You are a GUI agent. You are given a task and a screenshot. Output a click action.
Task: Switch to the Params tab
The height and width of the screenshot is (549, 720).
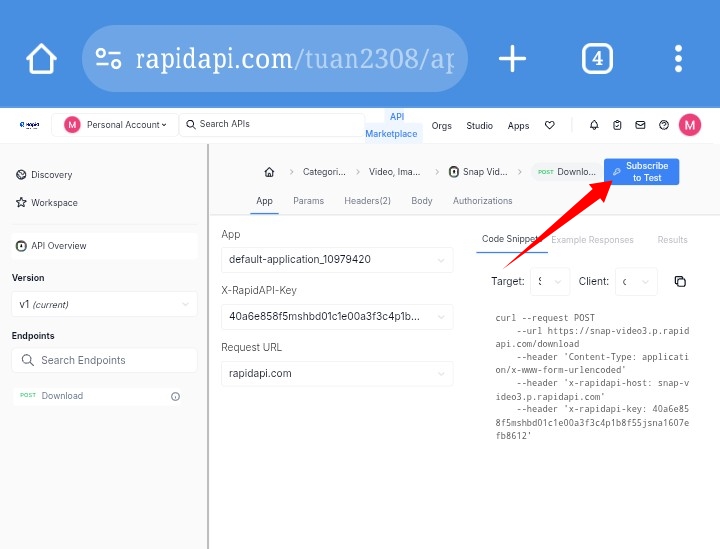coord(308,201)
